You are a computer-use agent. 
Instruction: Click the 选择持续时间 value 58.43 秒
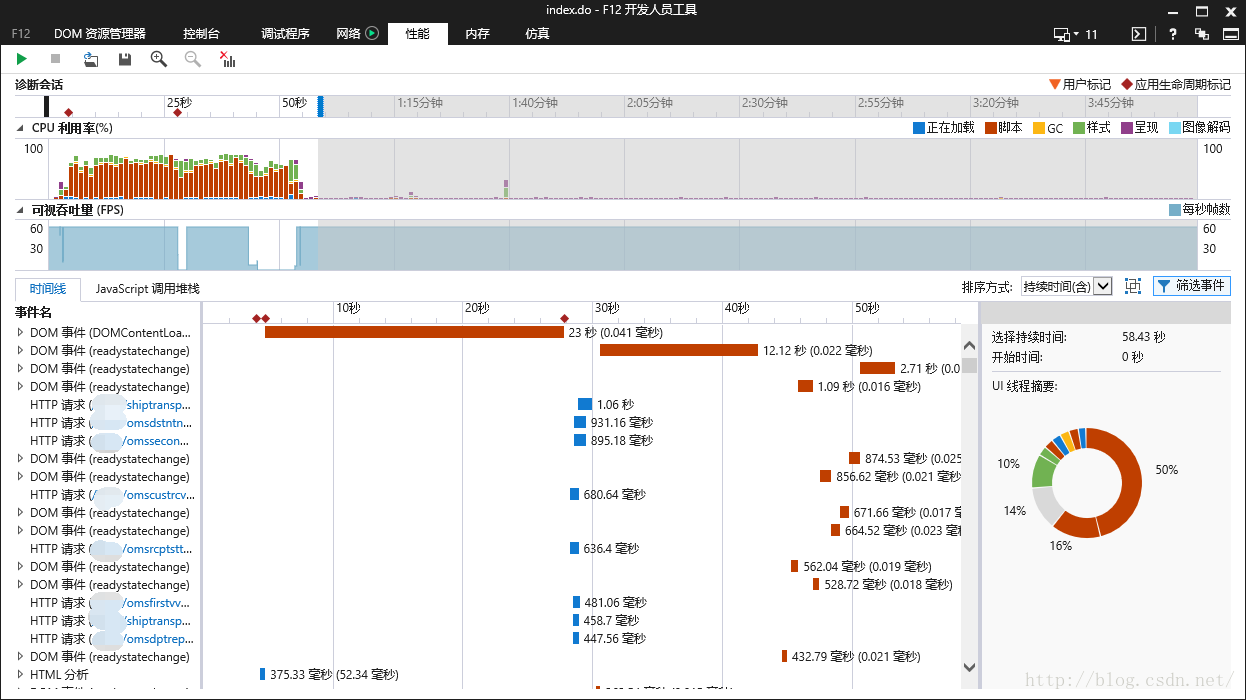1144,338
